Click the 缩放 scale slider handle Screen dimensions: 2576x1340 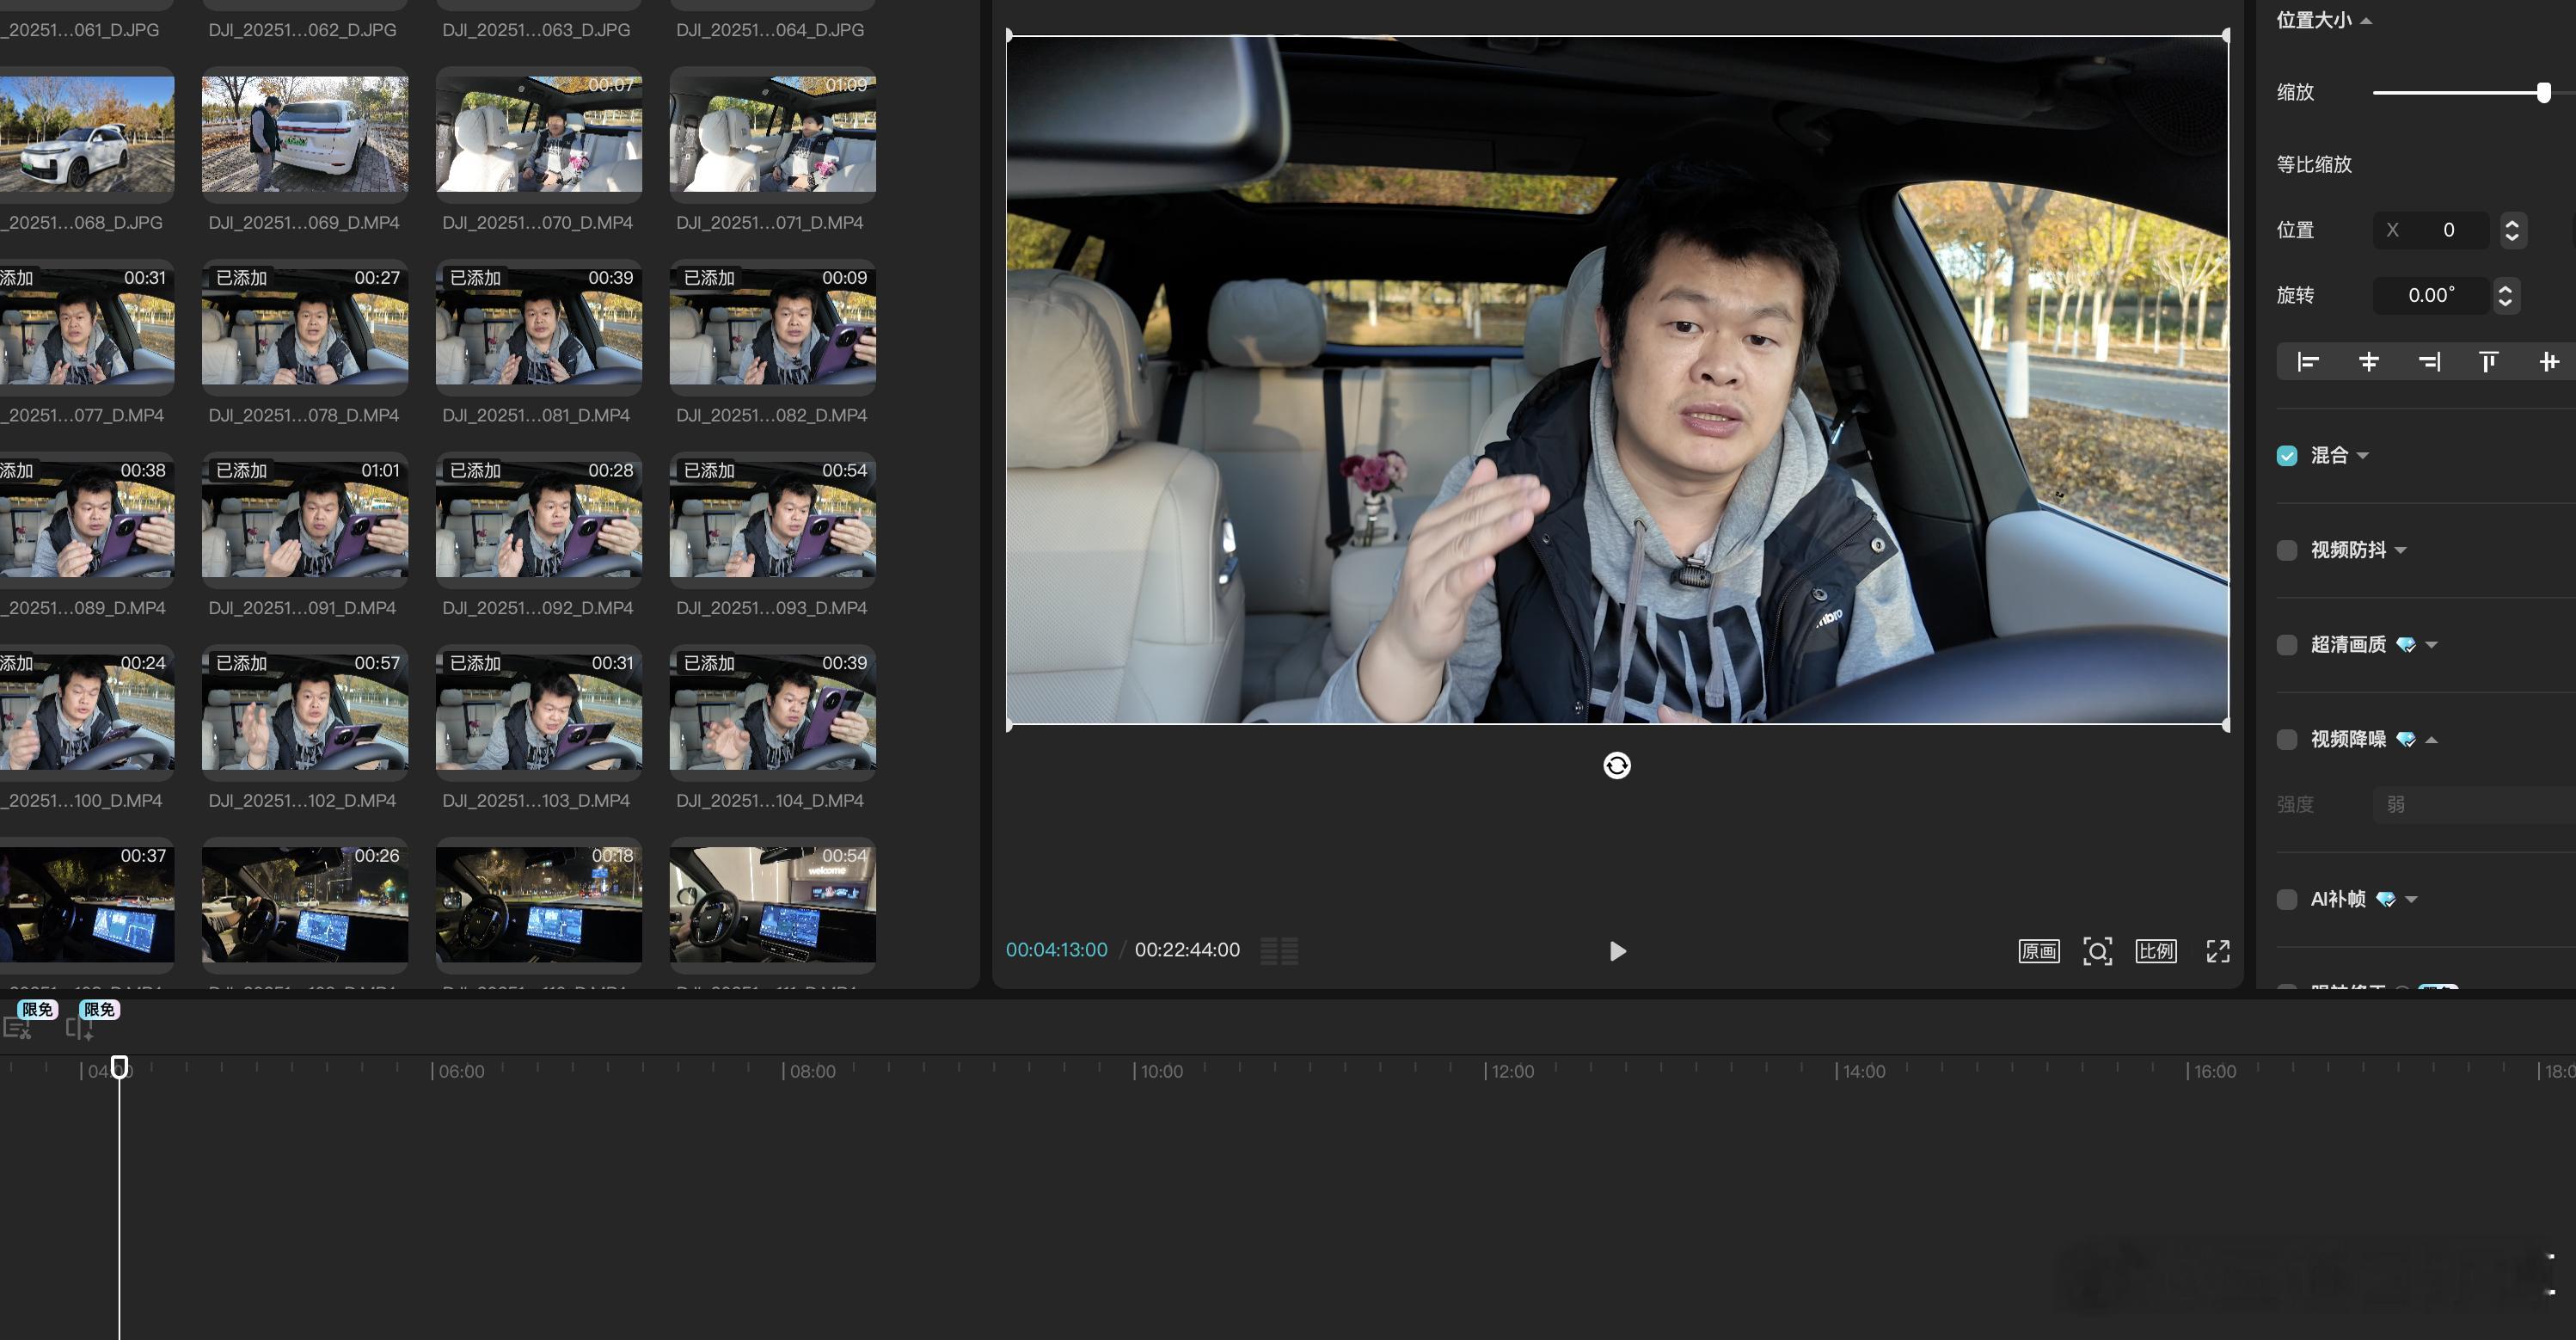pos(2543,93)
